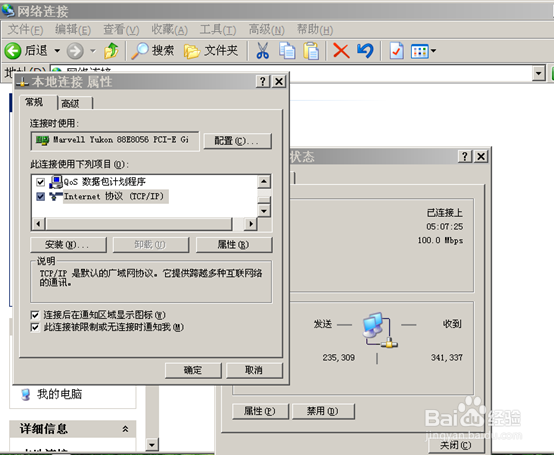Image resolution: width=554 pixels, height=455 pixels.
Task: Toggle show icon in notification area checkbox
Action: point(35,314)
